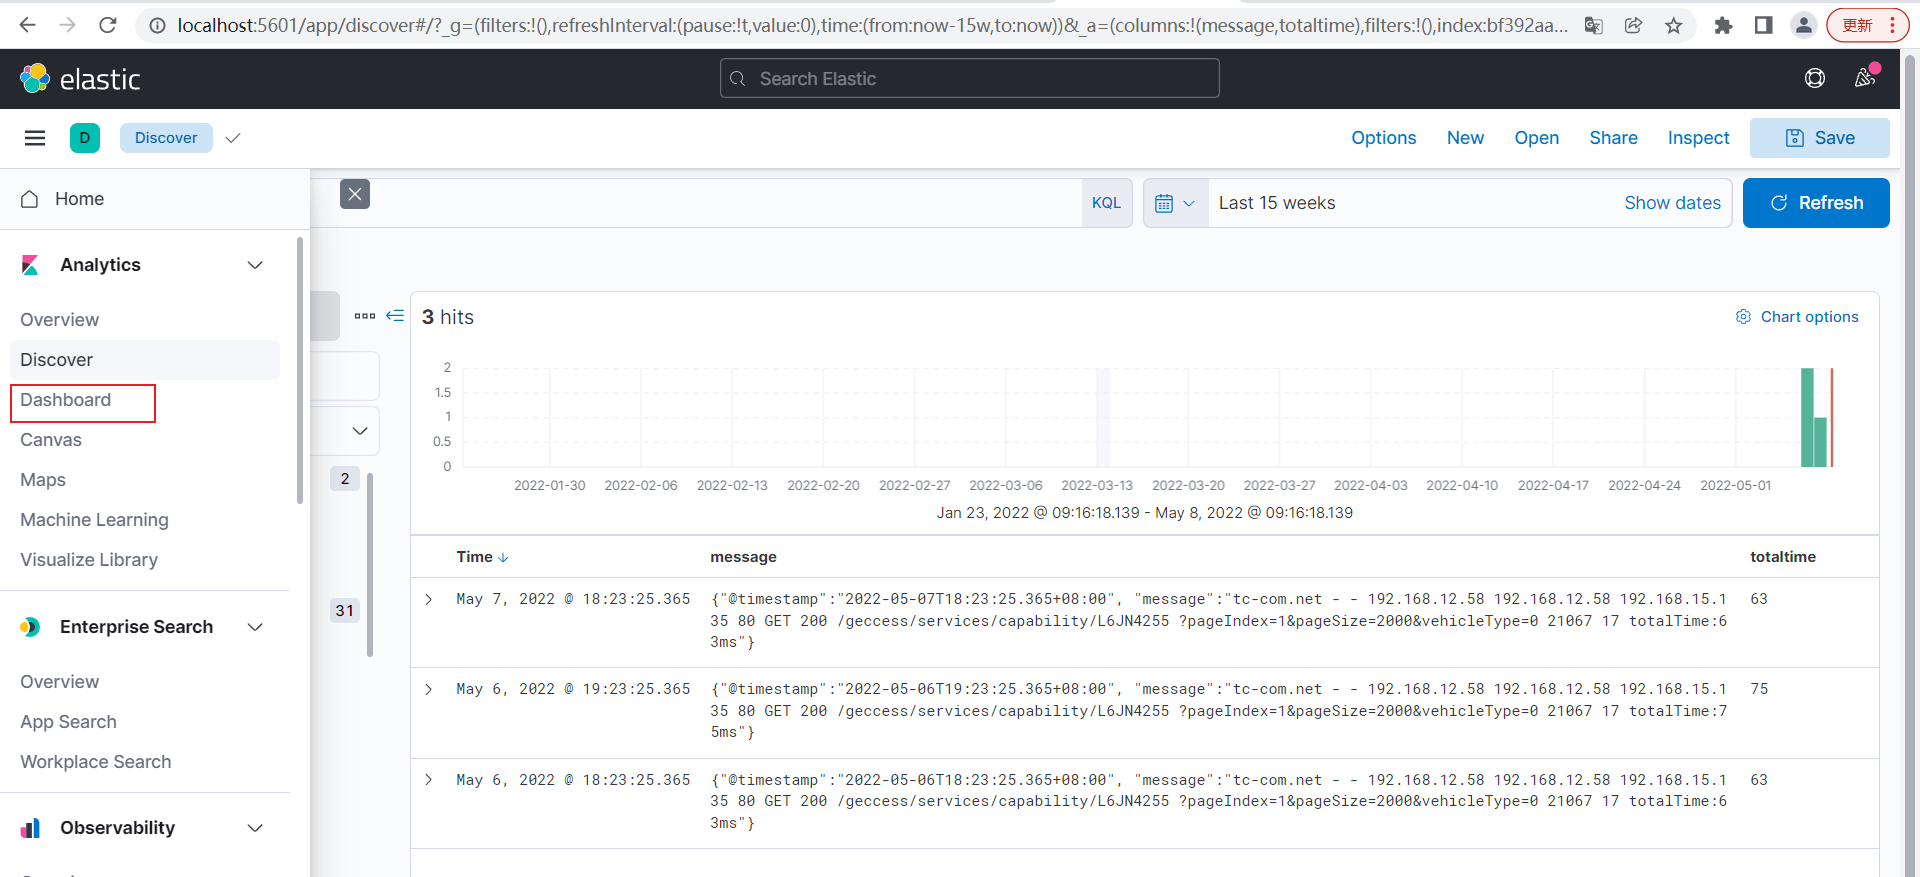Reload the page in browser
Screen dimensions: 1920x877
tap(108, 25)
